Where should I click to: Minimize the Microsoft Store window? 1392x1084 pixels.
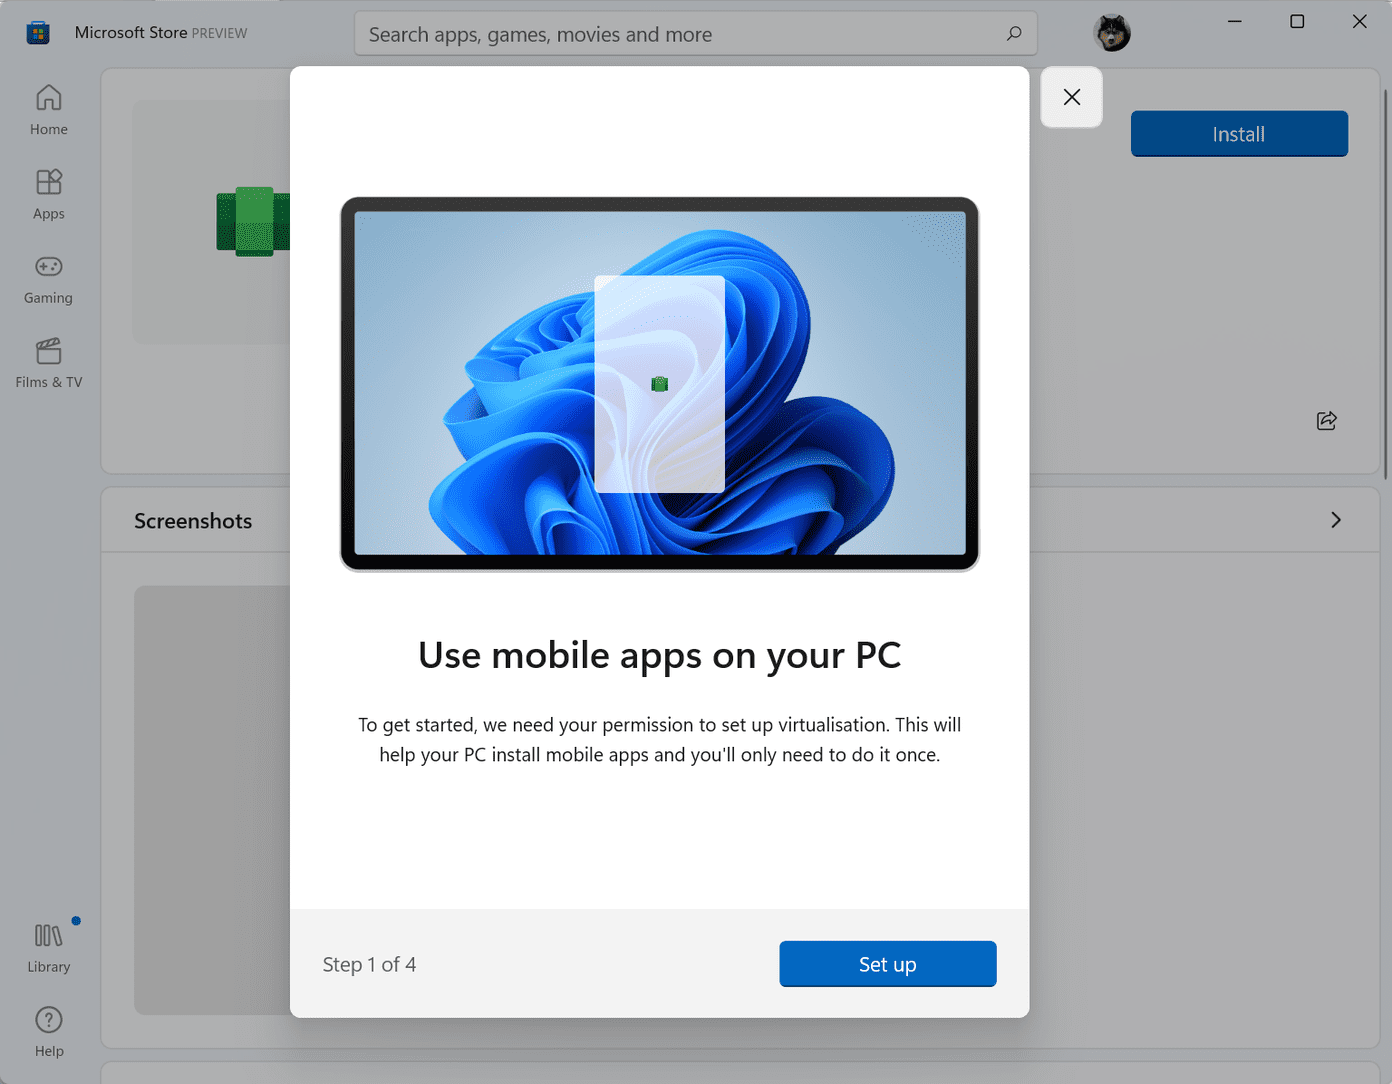(x=1235, y=21)
